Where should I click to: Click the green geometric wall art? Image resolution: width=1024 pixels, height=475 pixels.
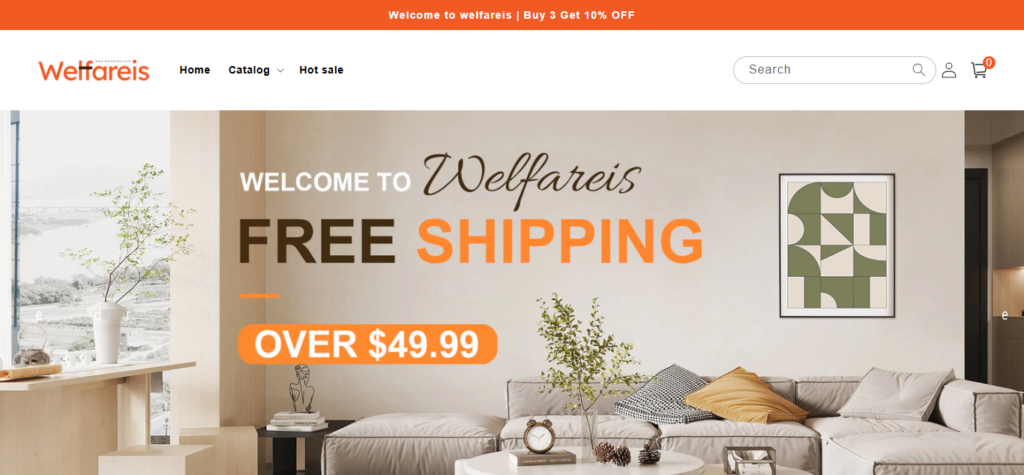pos(837,245)
